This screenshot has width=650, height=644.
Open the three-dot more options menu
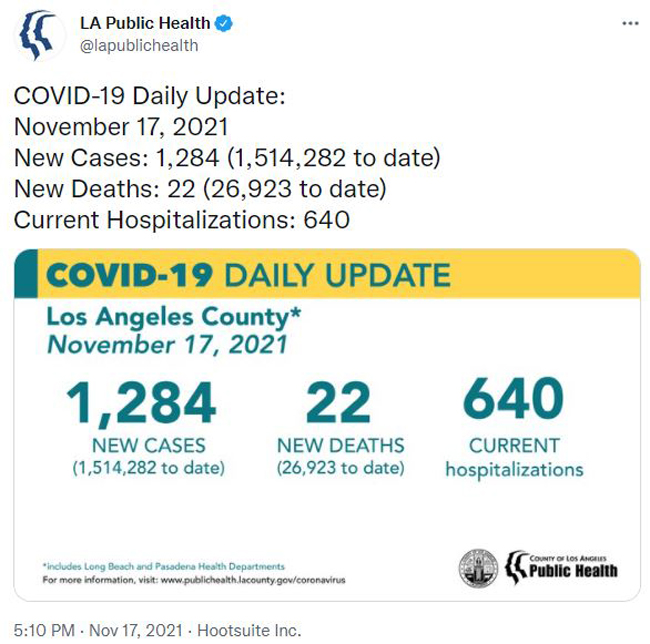click(x=630, y=24)
